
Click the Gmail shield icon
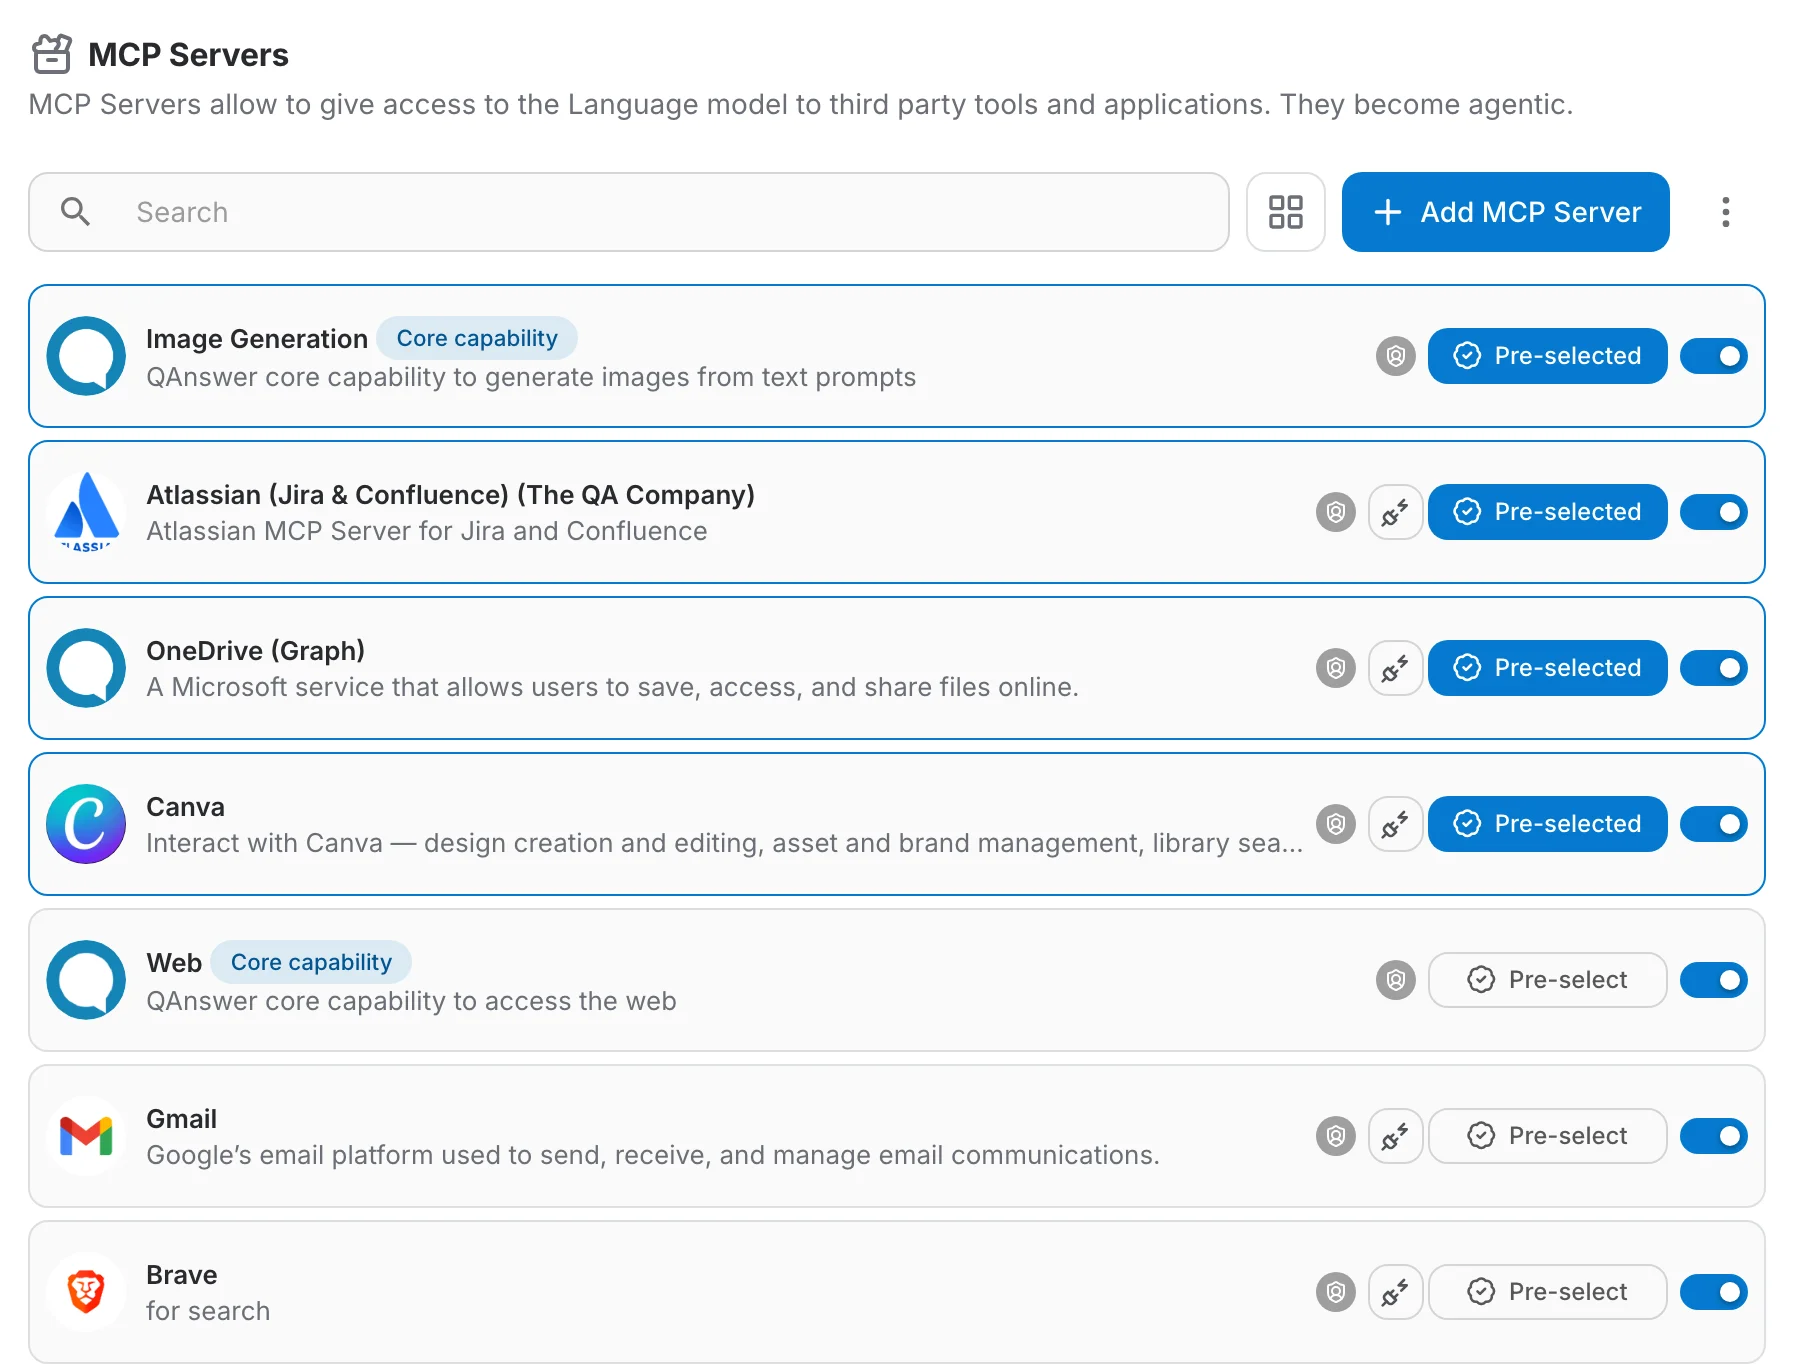1335,1136
